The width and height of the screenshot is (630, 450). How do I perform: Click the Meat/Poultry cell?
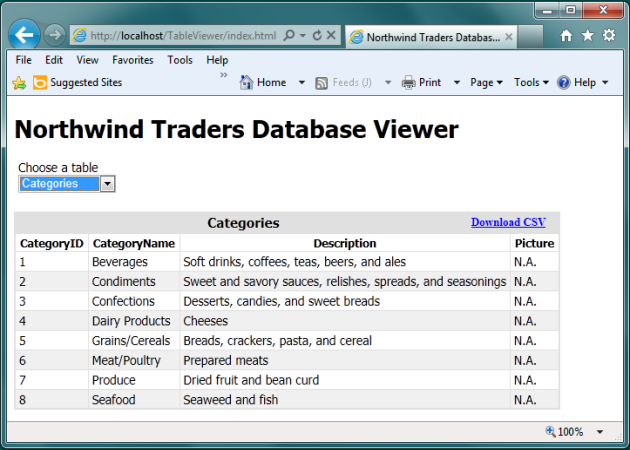coord(134,360)
